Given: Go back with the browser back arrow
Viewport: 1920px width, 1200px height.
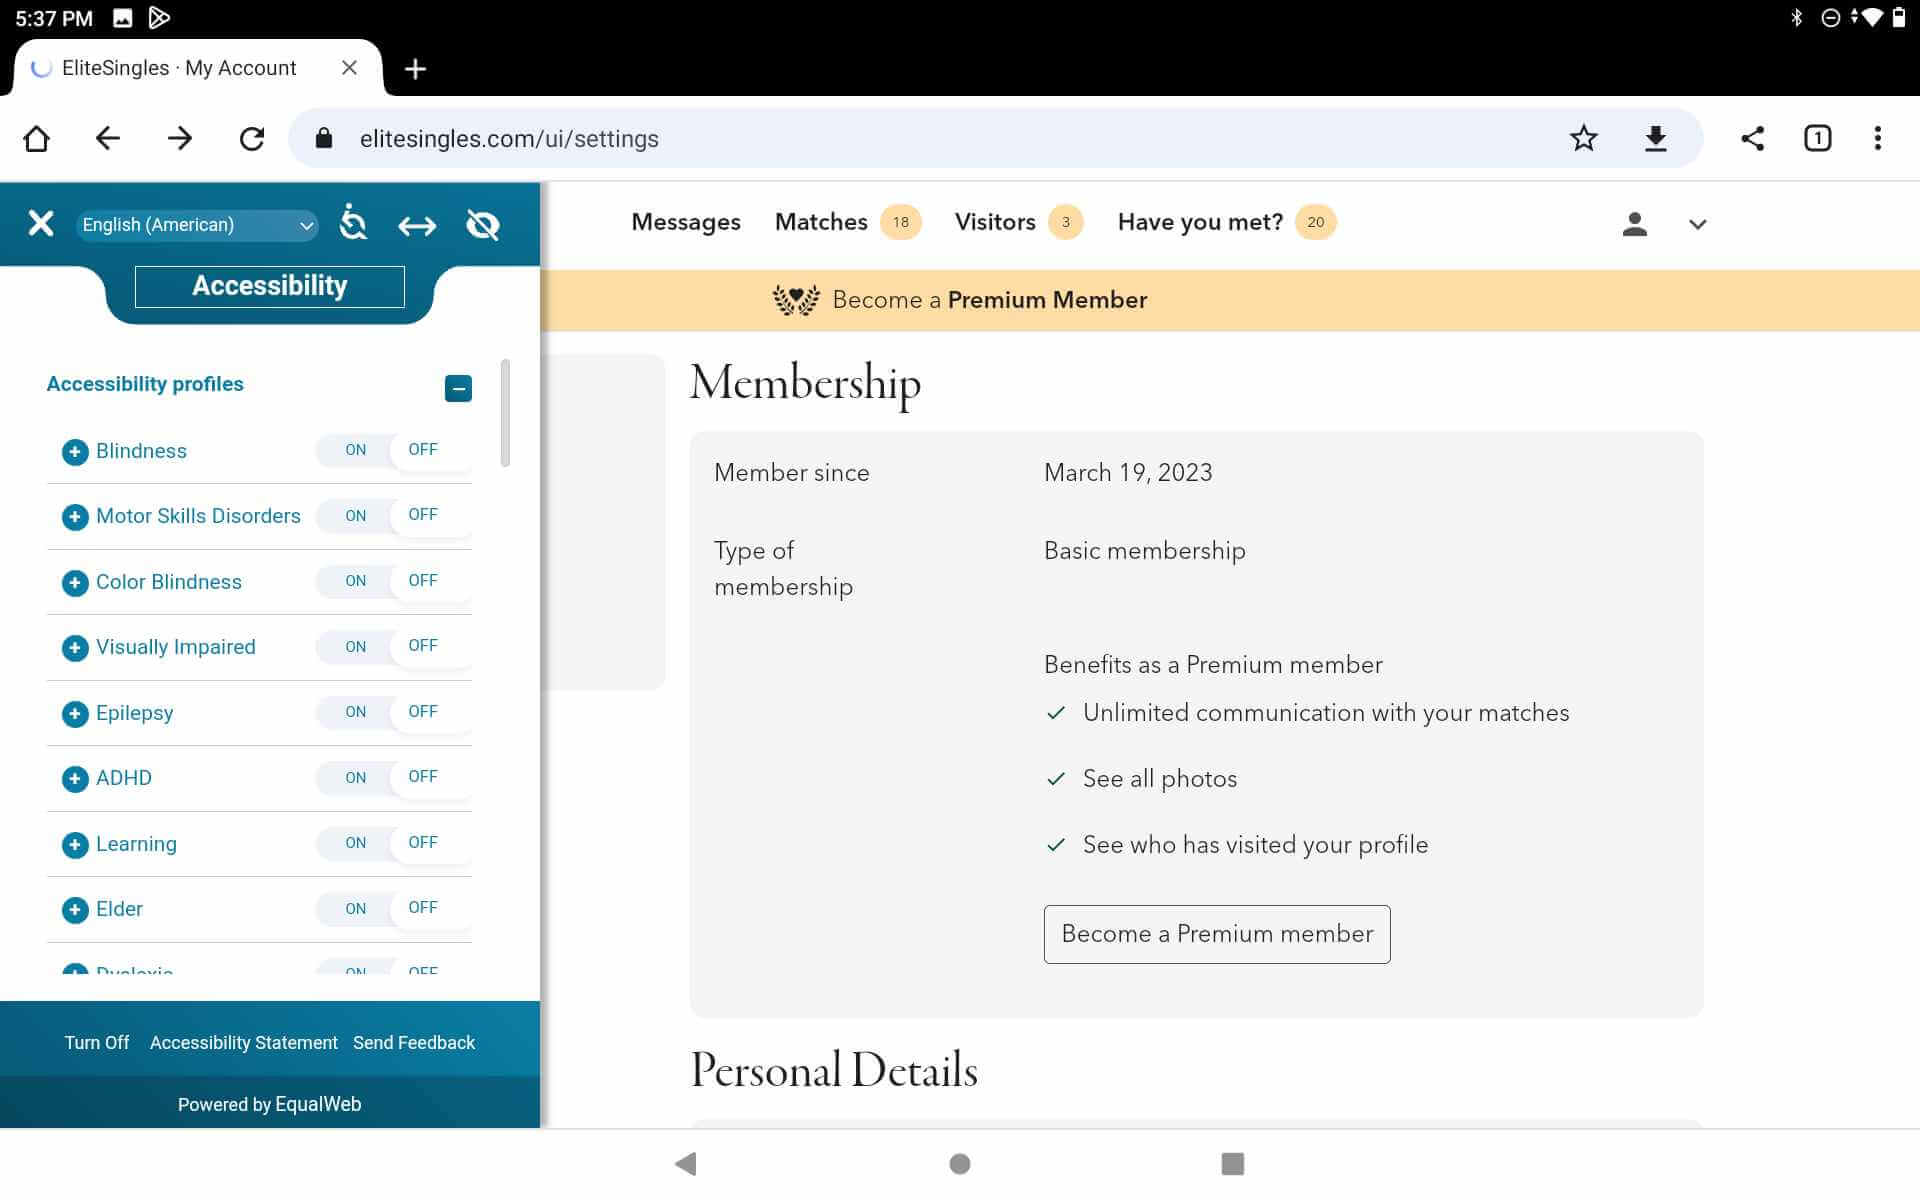Looking at the screenshot, I should point(108,138).
